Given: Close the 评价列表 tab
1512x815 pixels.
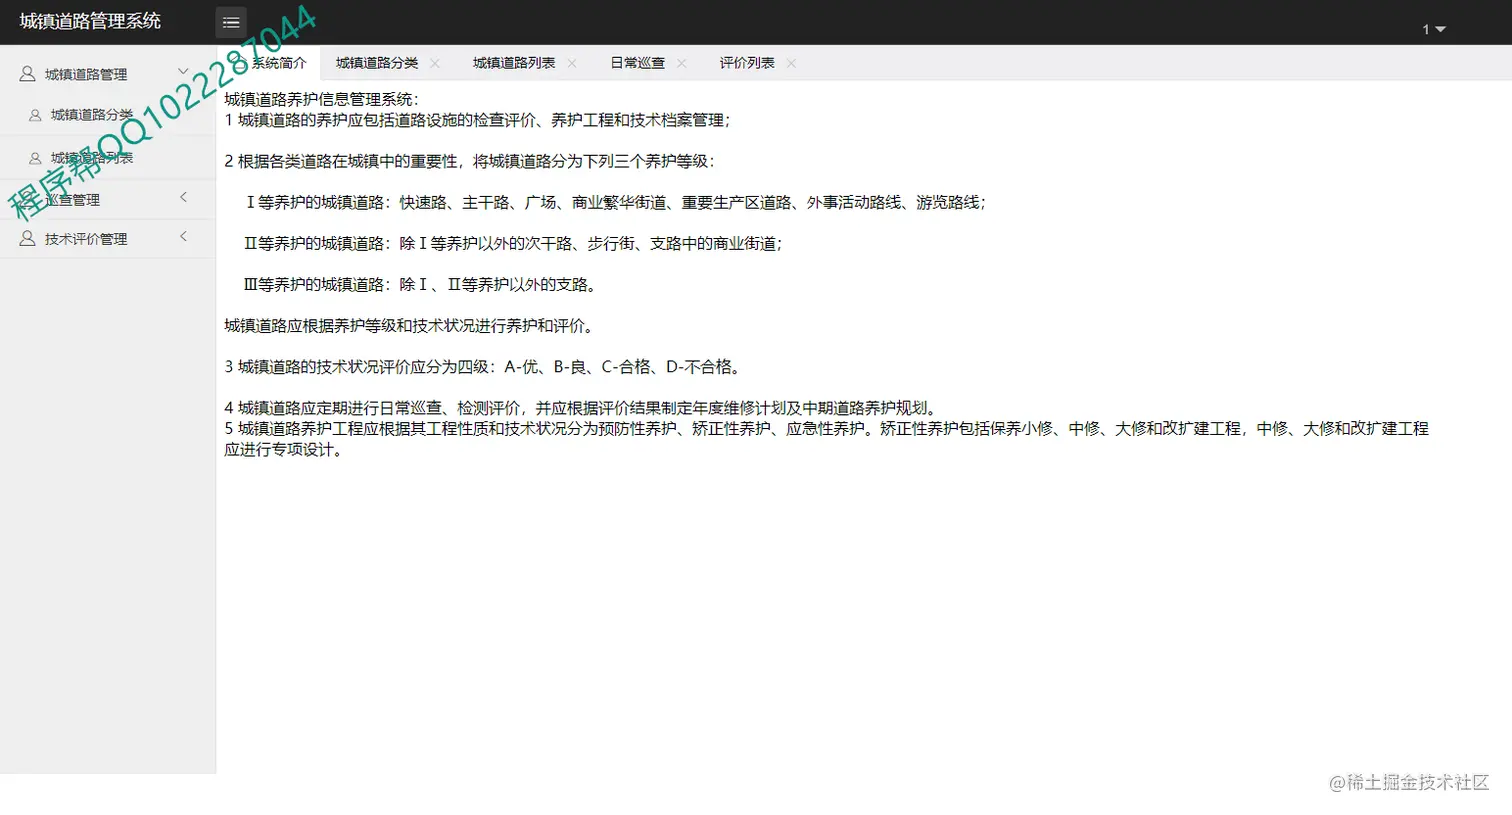Looking at the screenshot, I should coord(790,62).
